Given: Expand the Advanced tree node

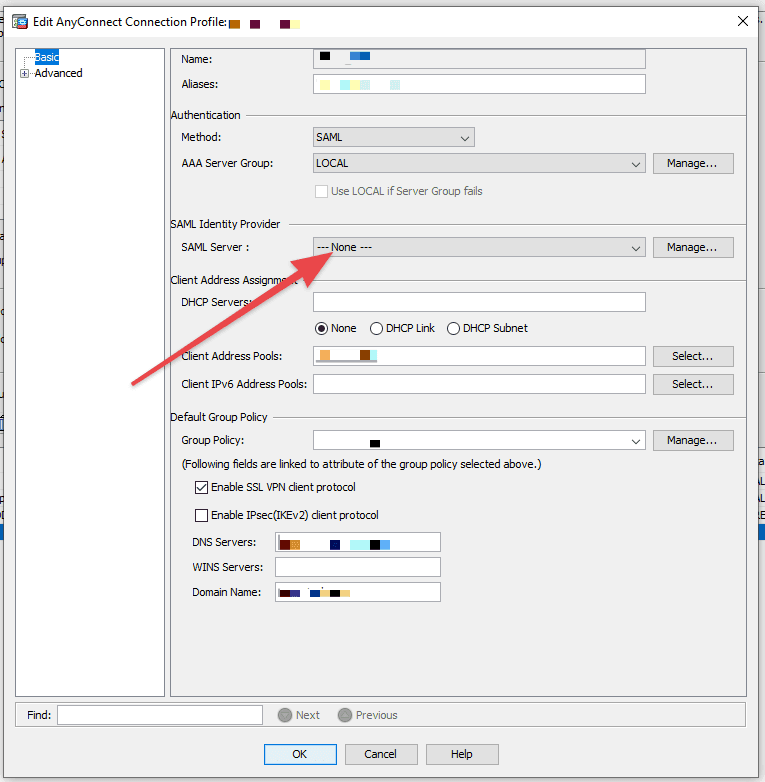Looking at the screenshot, I should [x=24, y=73].
